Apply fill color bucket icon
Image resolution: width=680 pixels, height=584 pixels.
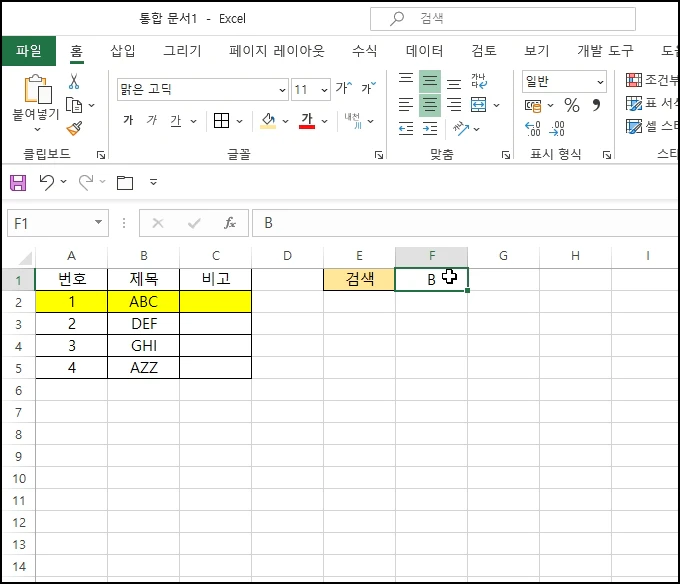click(x=268, y=121)
